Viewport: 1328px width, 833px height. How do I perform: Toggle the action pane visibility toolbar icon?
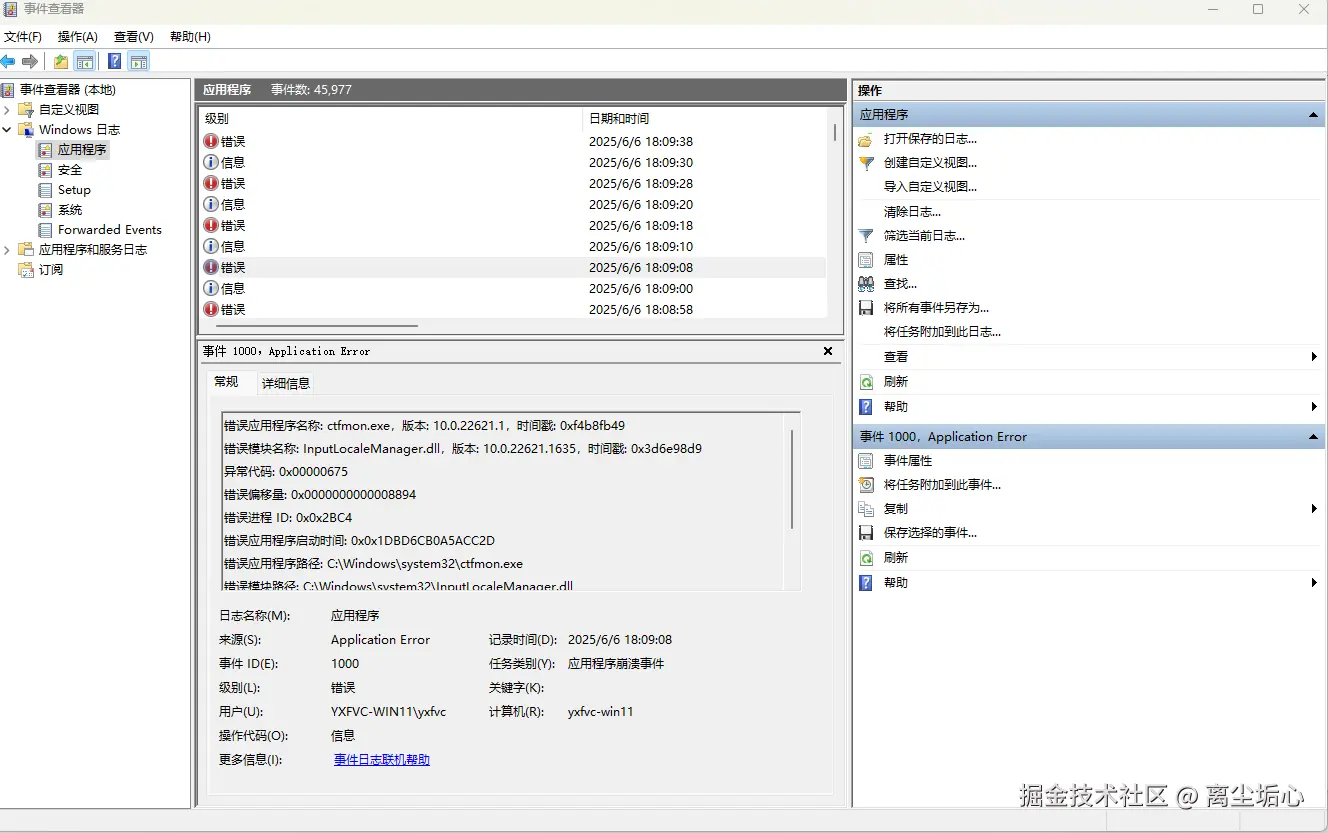coord(138,61)
